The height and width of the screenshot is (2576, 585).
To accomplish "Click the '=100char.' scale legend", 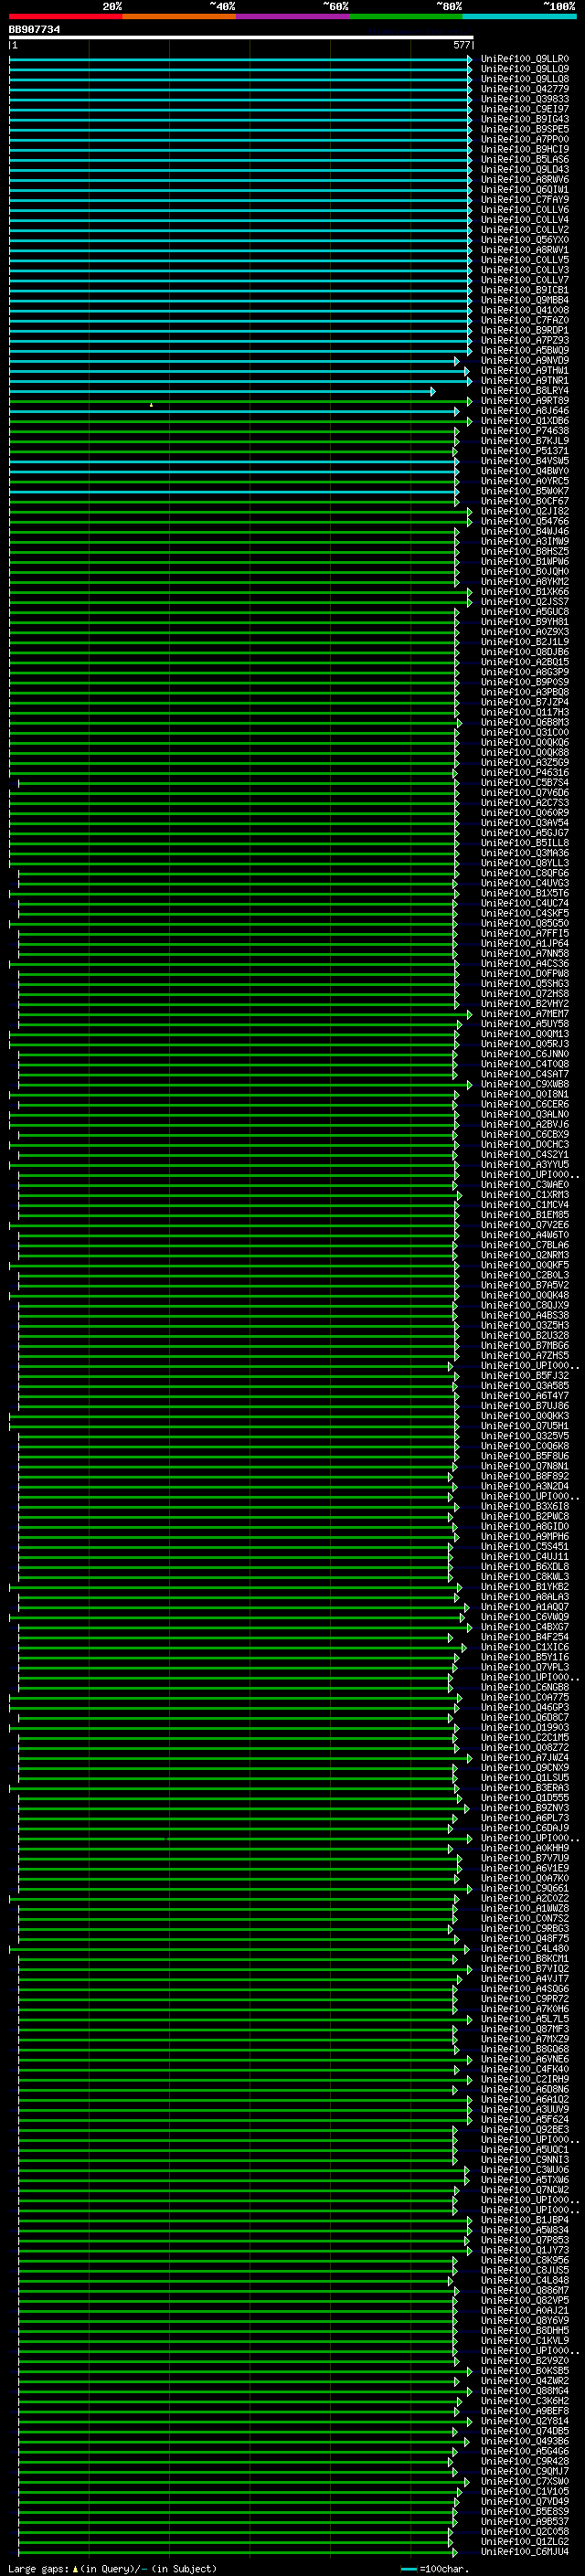I will 443,2569.
